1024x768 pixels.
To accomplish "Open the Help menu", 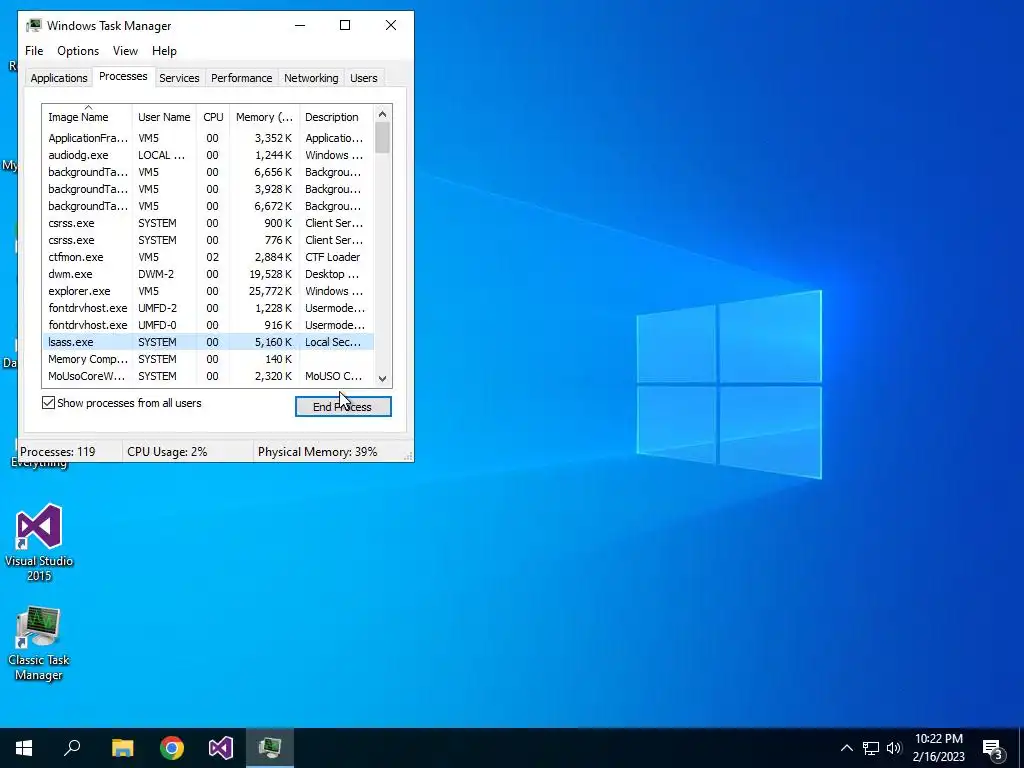I will coord(164,51).
